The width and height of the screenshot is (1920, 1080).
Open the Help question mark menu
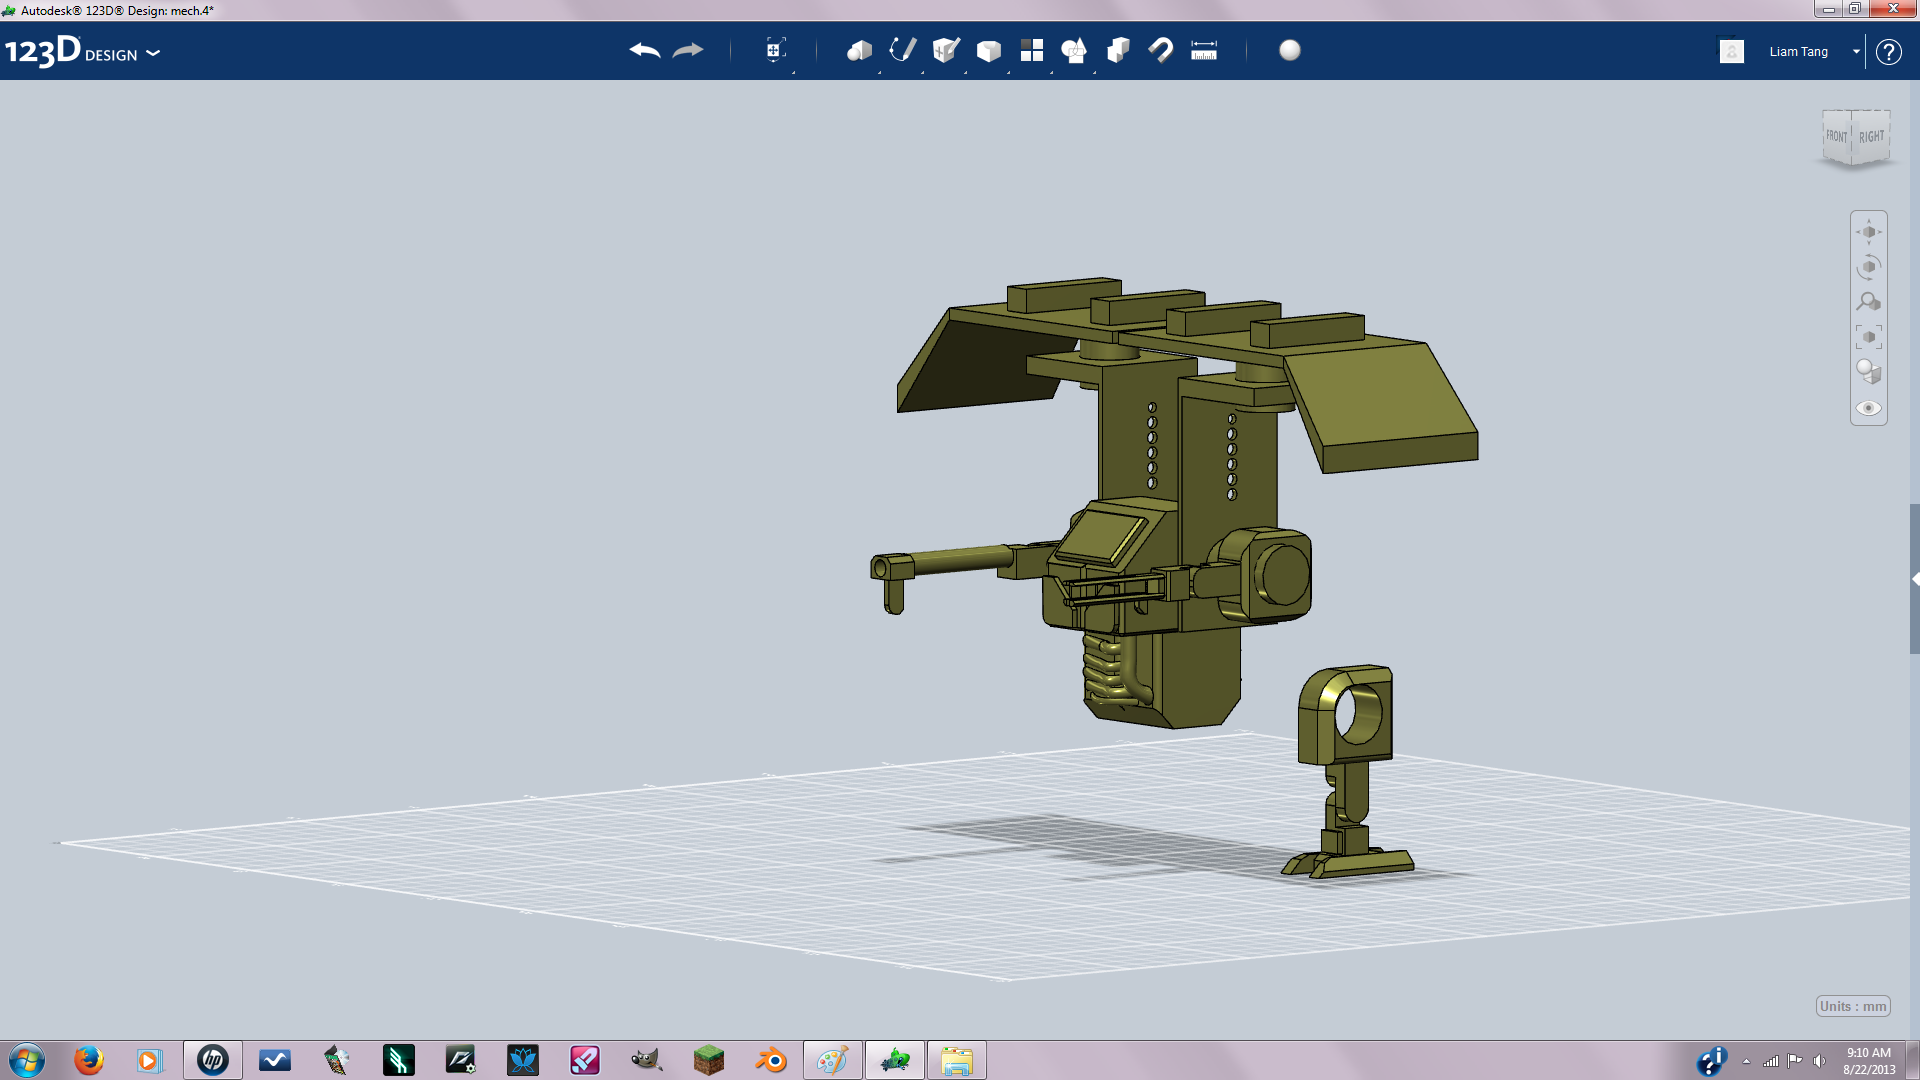(1889, 51)
